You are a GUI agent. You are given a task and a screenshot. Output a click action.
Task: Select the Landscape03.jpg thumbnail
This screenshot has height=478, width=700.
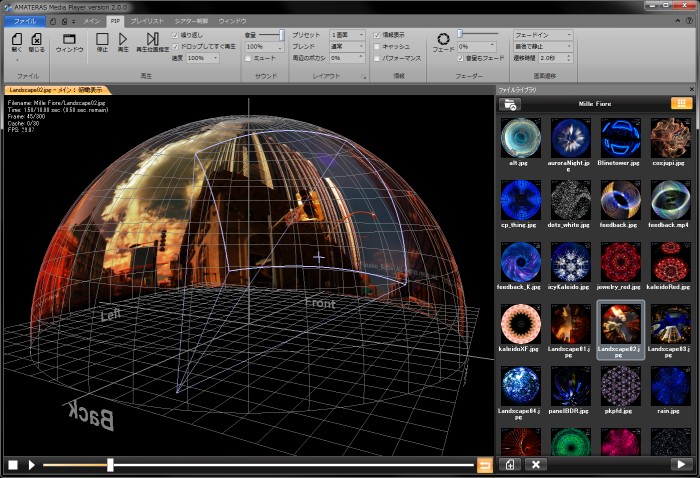pyautogui.click(x=671, y=324)
